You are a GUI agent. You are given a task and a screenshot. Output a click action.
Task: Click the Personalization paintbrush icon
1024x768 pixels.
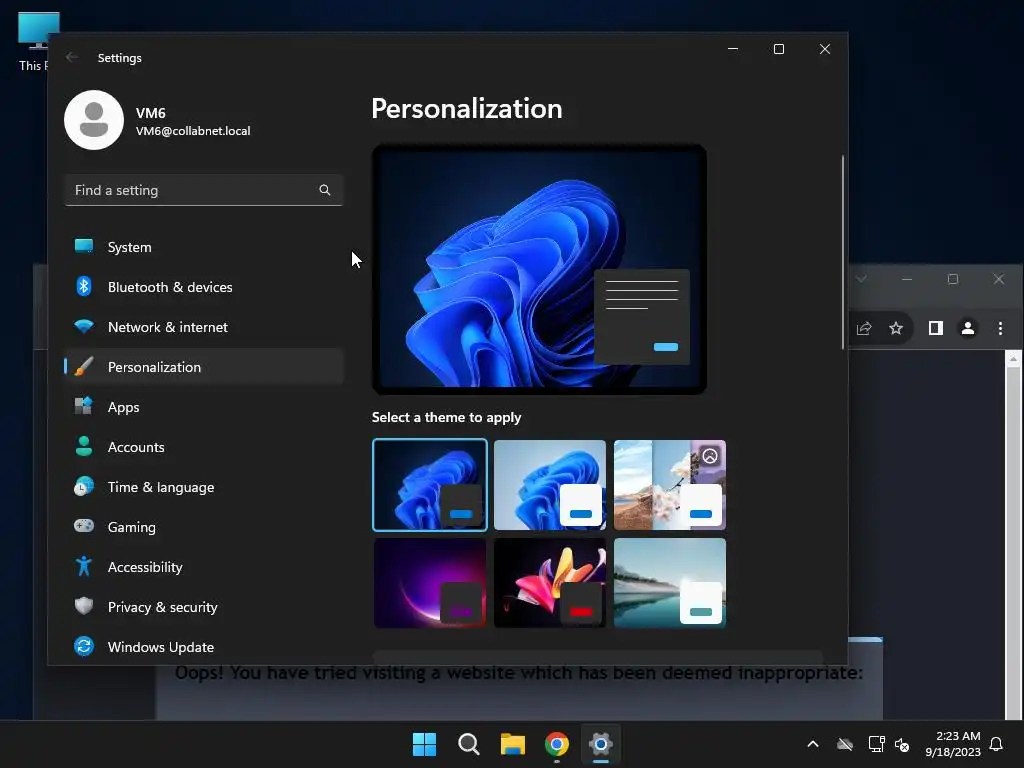click(x=84, y=366)
